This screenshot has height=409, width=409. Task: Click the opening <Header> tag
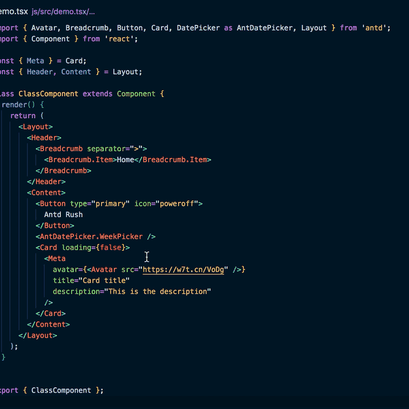44,138
